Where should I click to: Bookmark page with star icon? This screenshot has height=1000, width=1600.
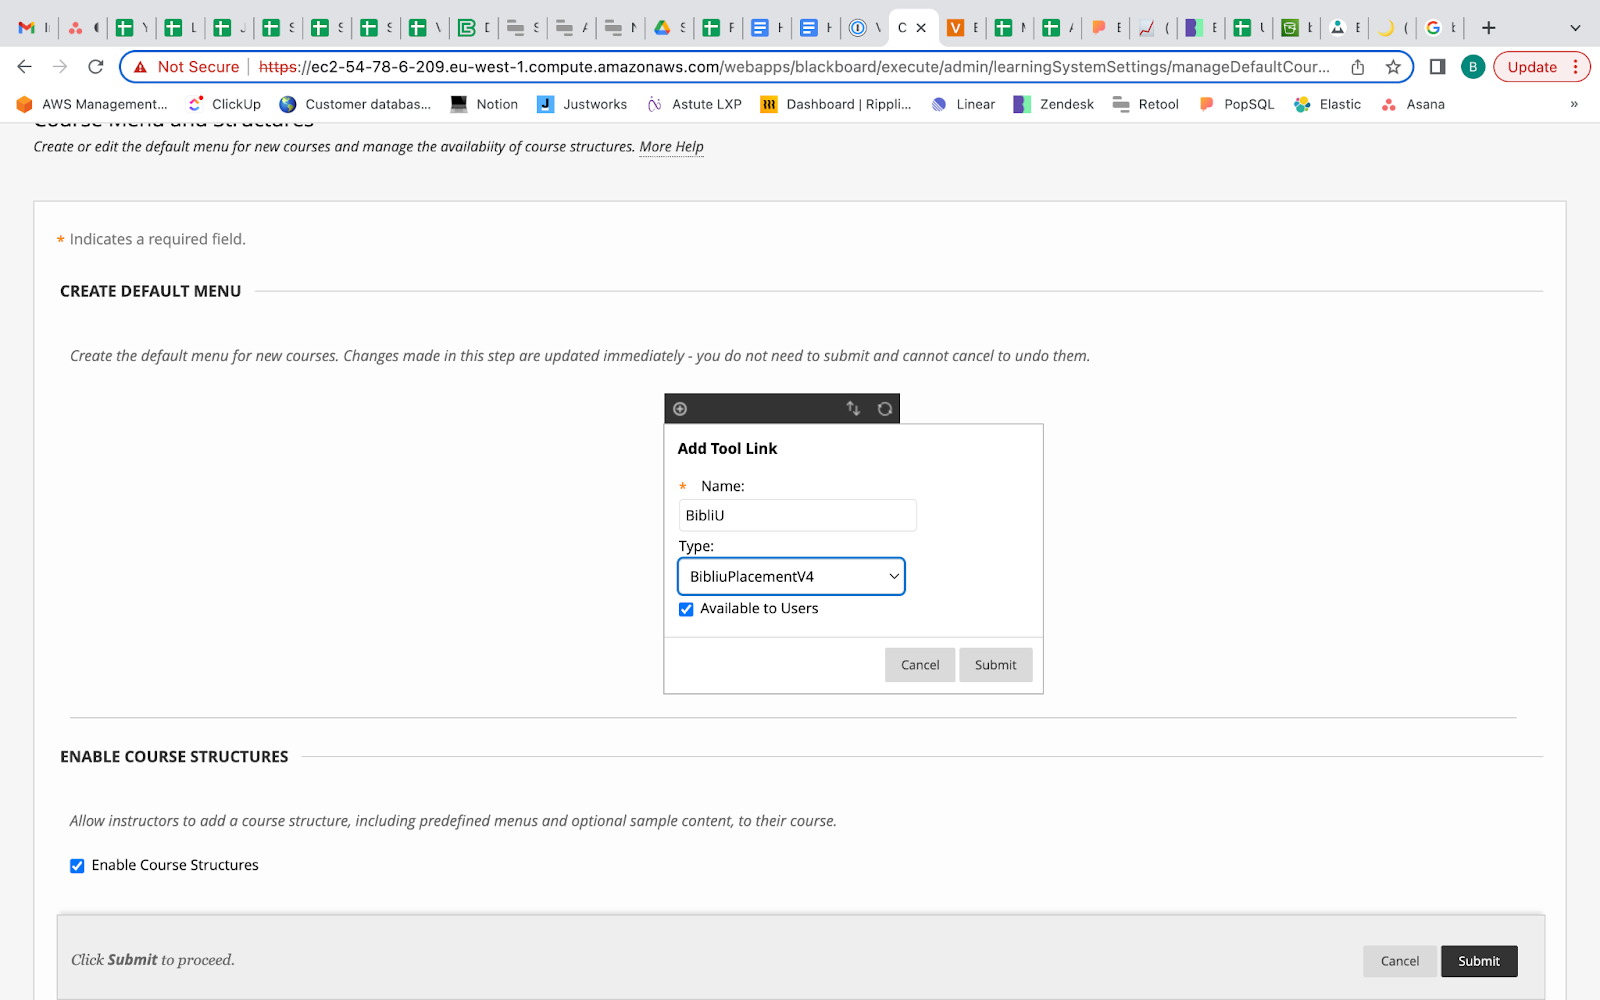click(x=1393, y=67)
